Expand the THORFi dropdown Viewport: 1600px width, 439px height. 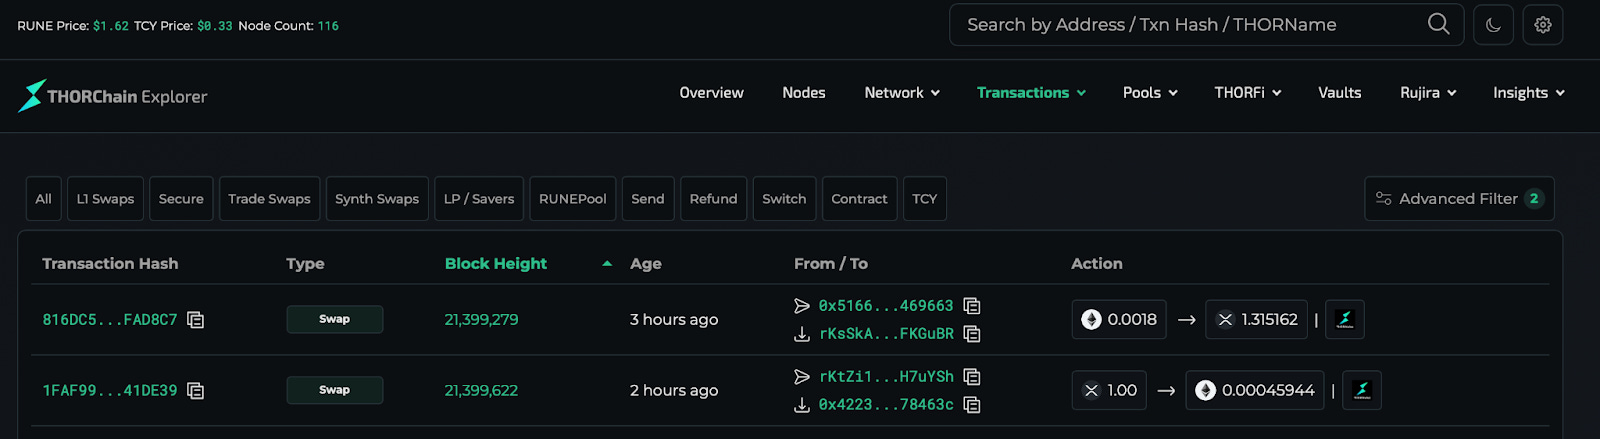[x=1248, y=93]
